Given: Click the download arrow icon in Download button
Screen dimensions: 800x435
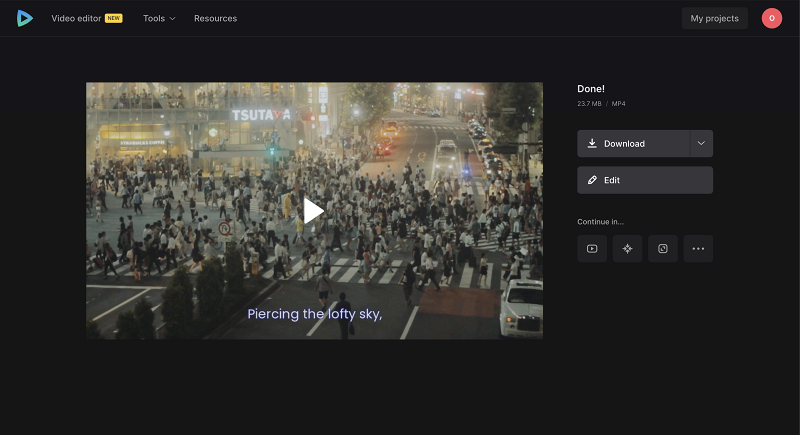Looking at the screenshot, I should tap(592, 143).
